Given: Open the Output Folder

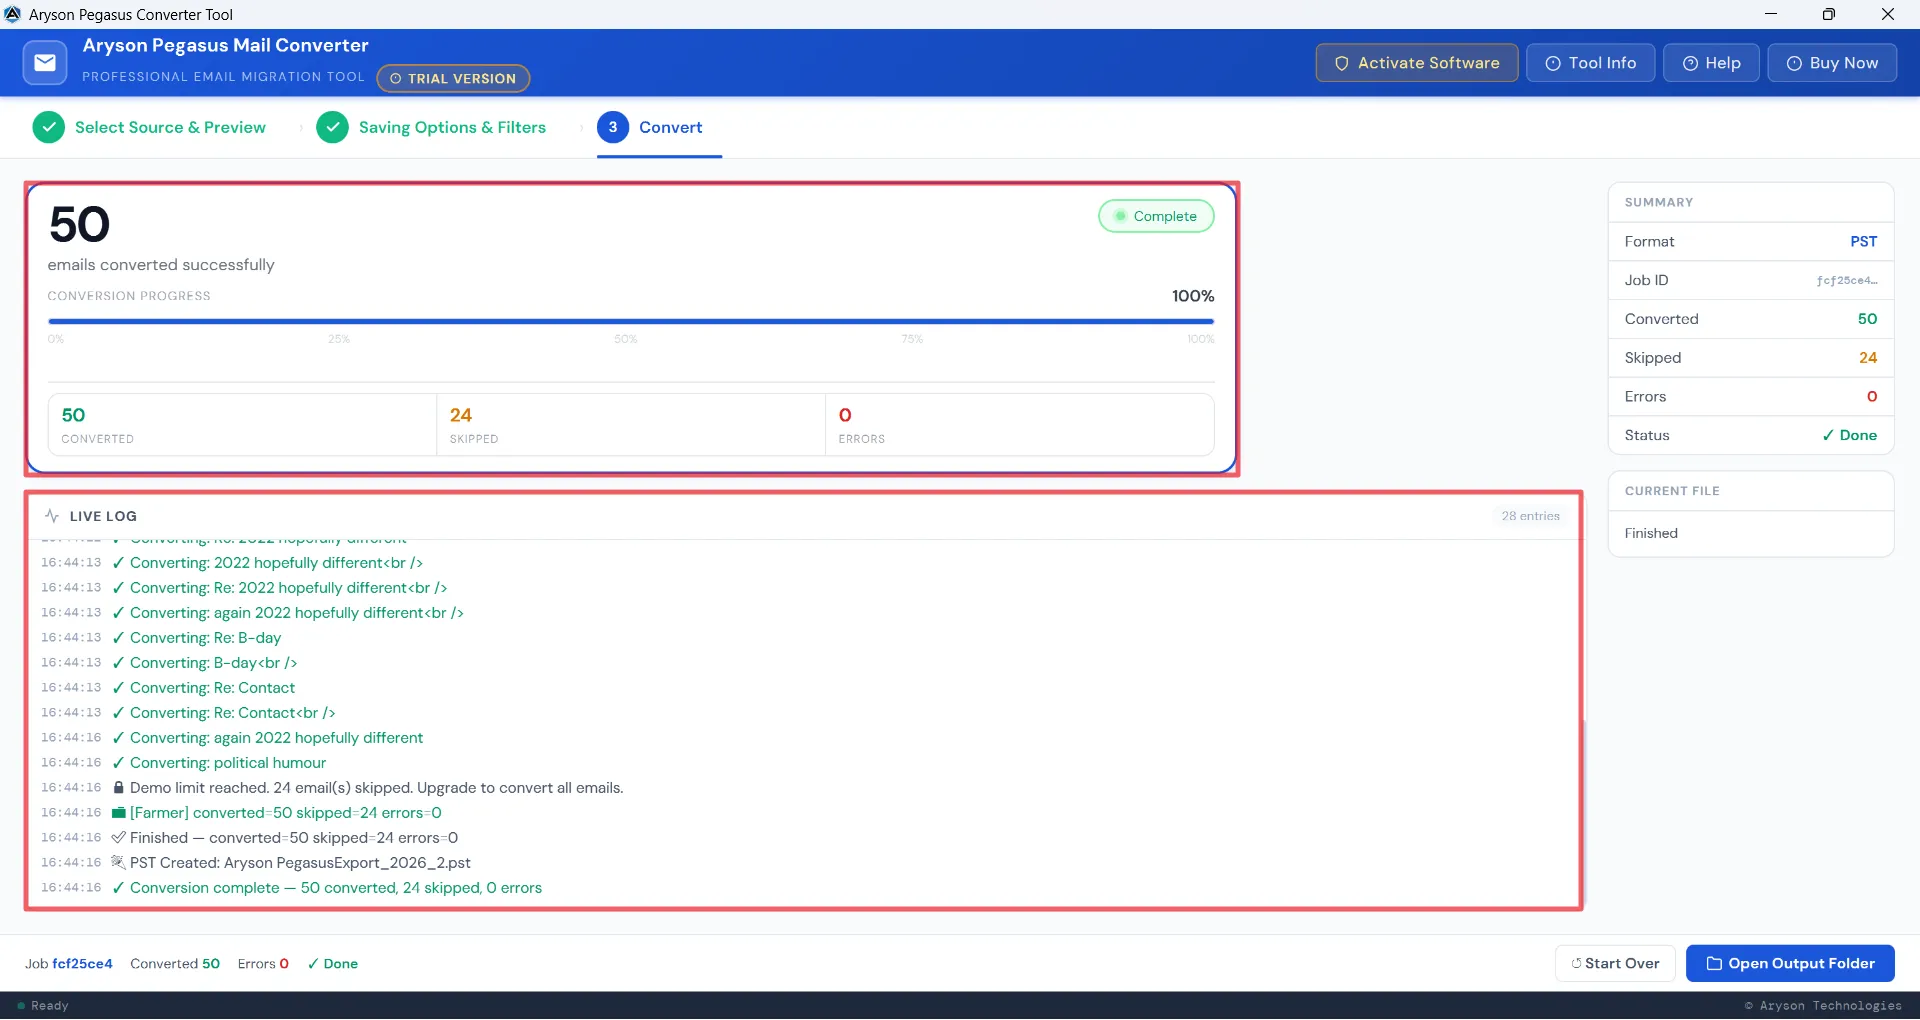Looking at the screenshot, I should click(1790, 964).
